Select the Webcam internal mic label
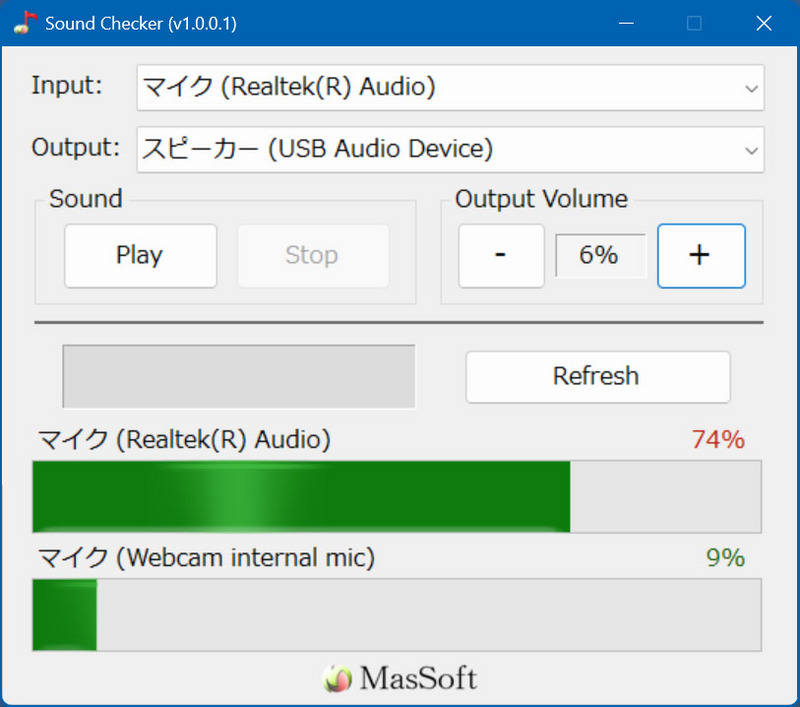This screenshot has height=707, width=800. coord(206,558)
